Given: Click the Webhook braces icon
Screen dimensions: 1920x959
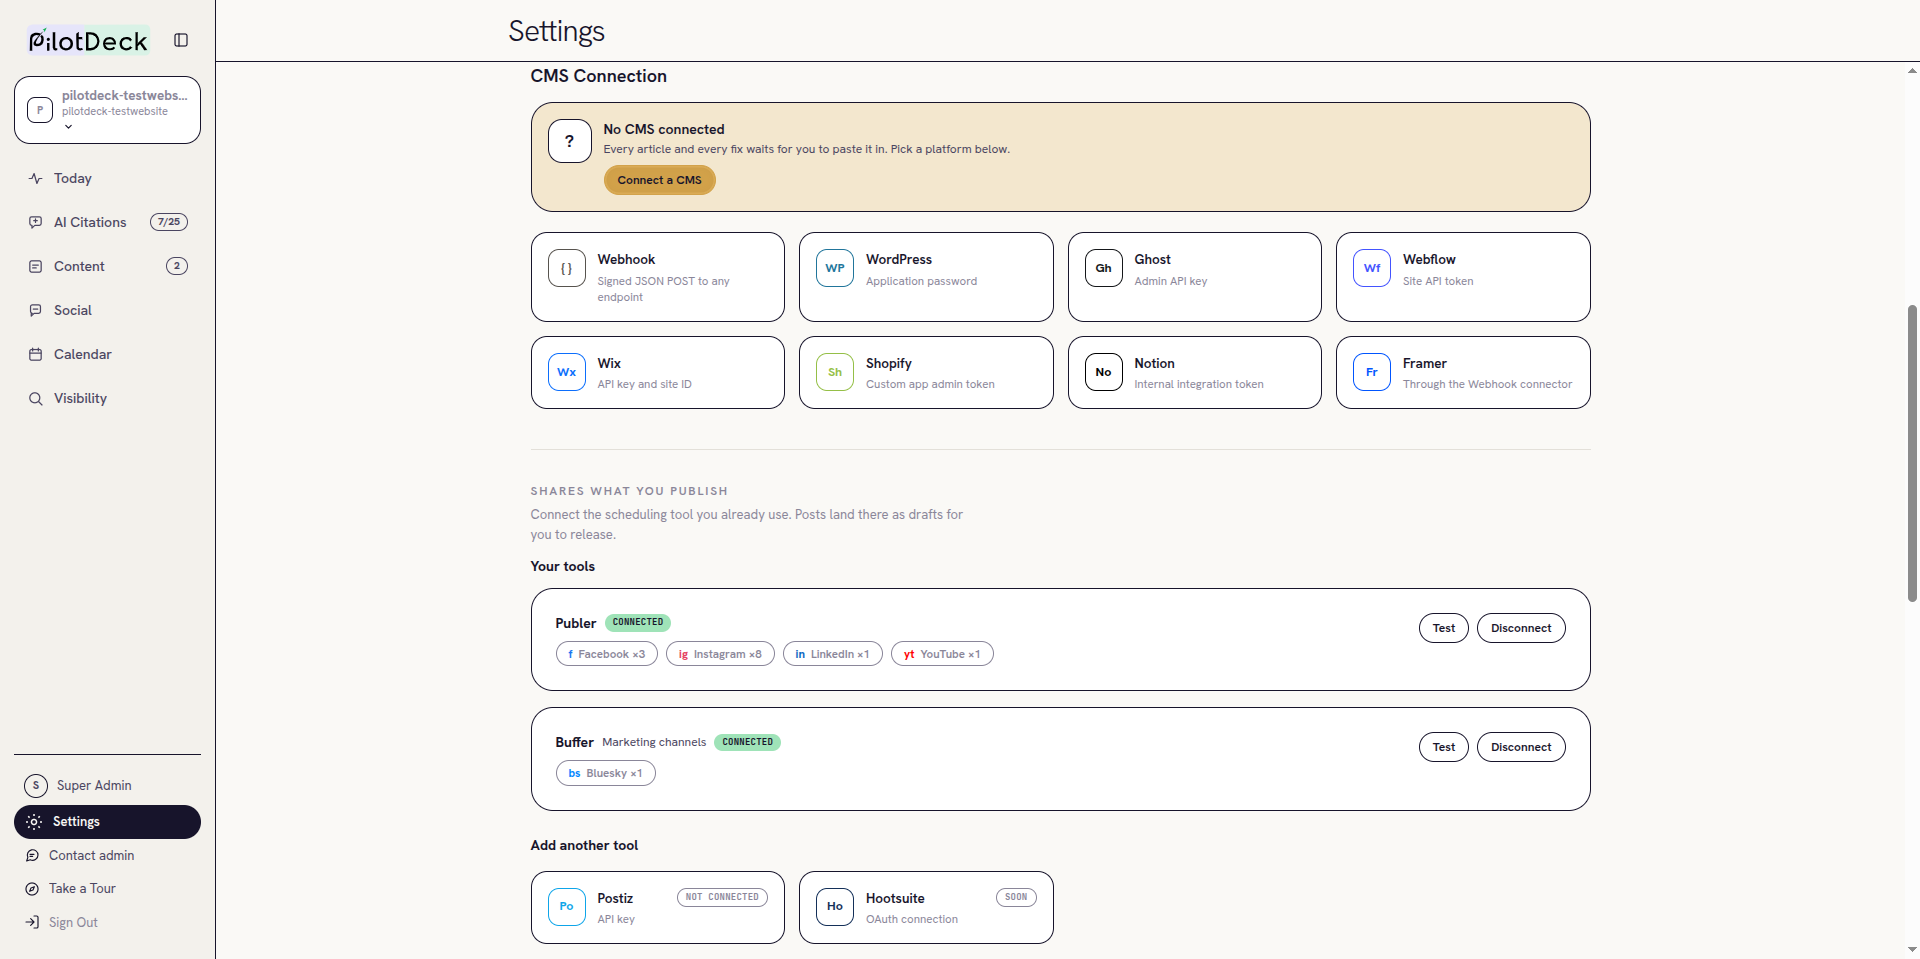Looking at the screenshot, I should pyautogui.click(x=567, y=268).
